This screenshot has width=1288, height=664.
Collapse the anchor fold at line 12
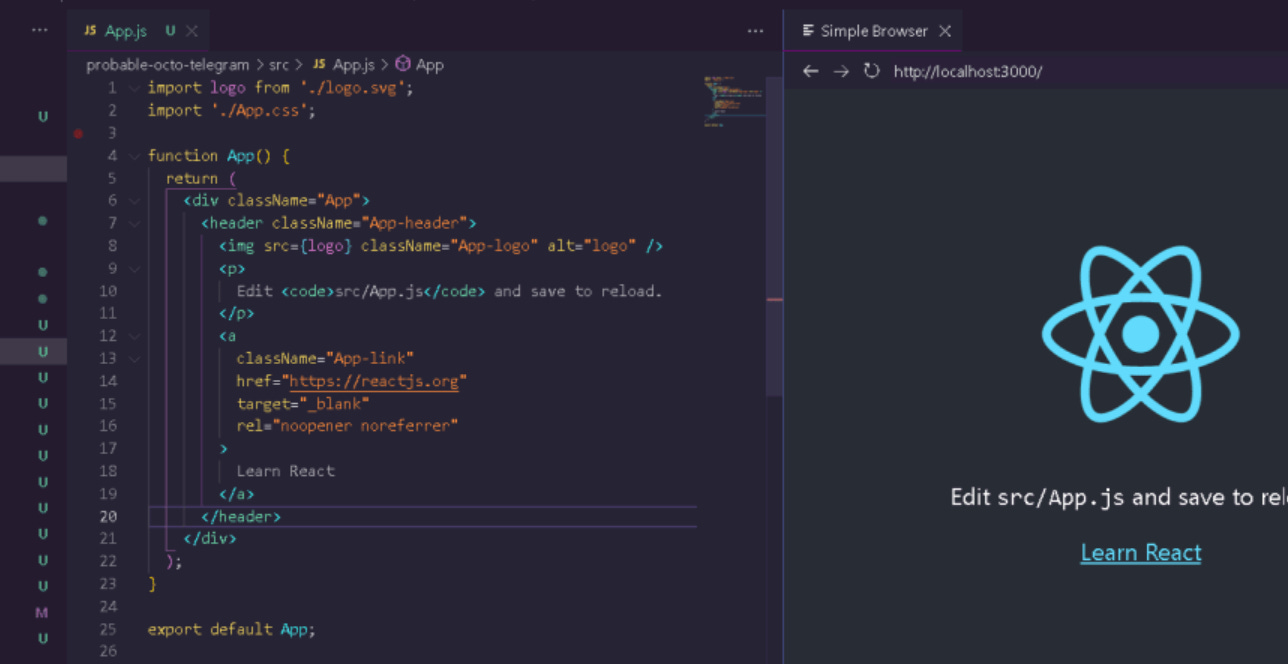point(135,336)
